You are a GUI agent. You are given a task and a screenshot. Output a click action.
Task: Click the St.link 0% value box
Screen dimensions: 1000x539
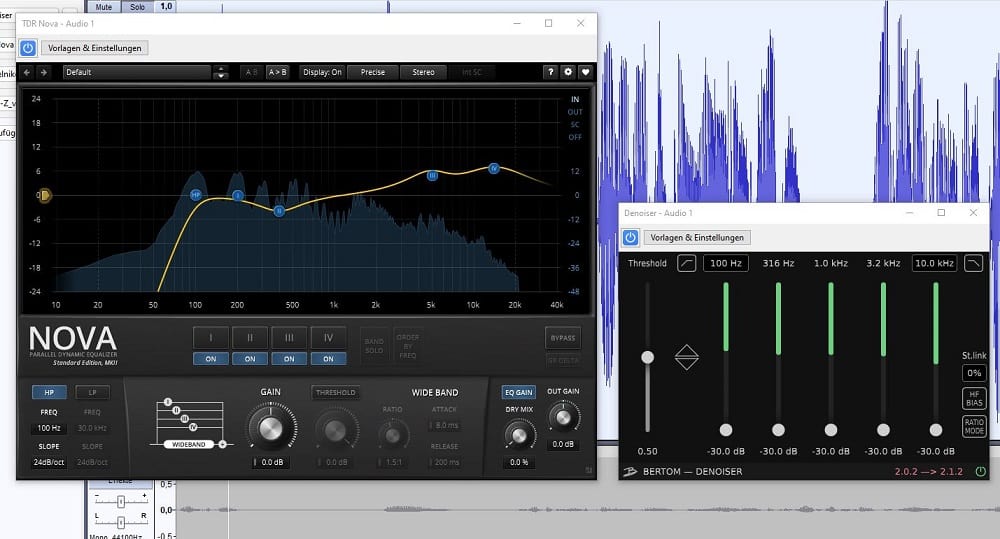[x=974, y=373]
